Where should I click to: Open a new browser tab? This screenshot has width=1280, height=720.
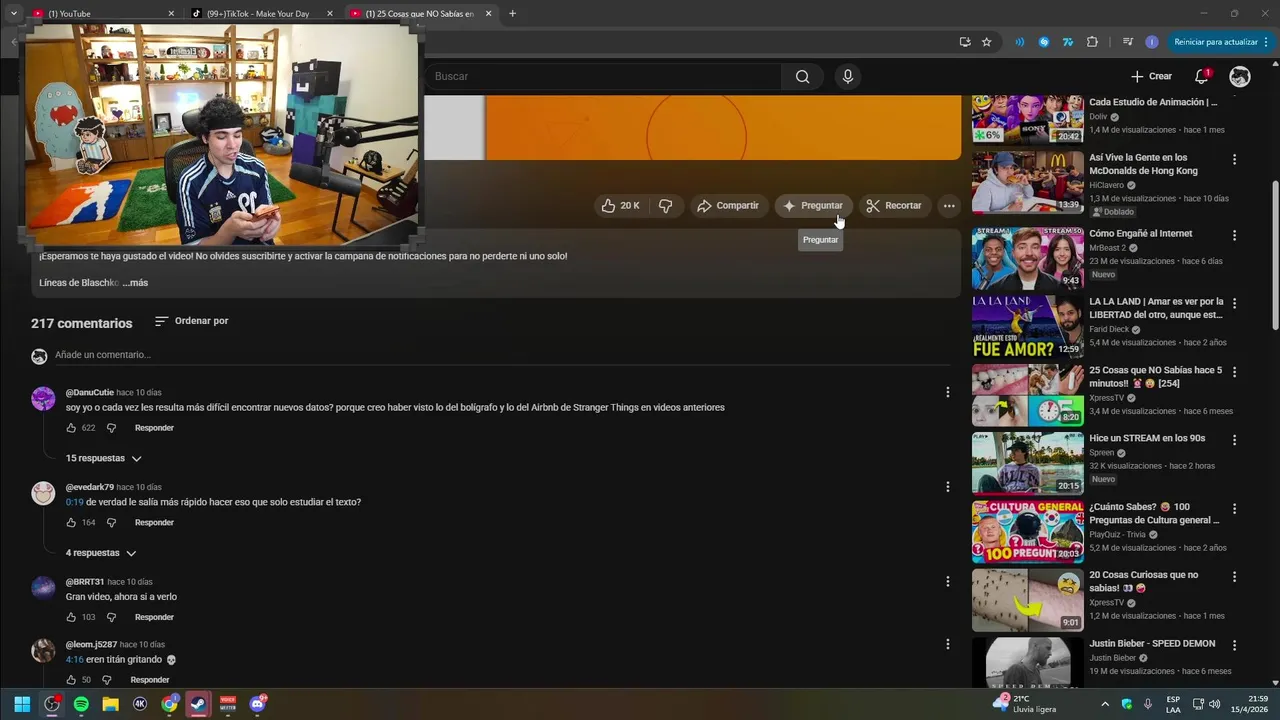coord(512,14)
